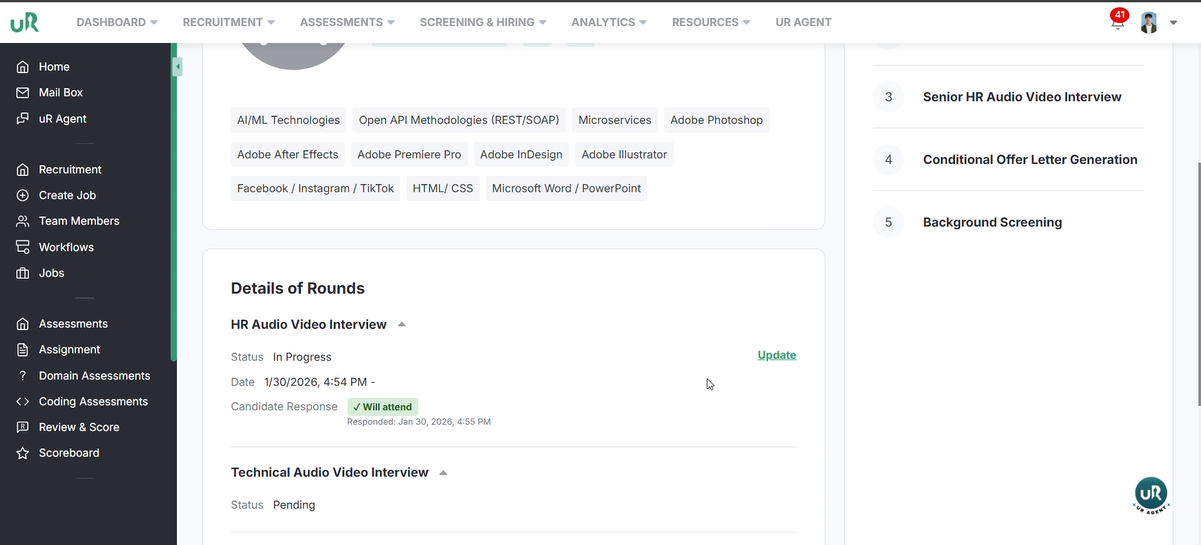Select Workflows in the sidebar
This screenshot has width=1201, height=545.
(66, 247)
